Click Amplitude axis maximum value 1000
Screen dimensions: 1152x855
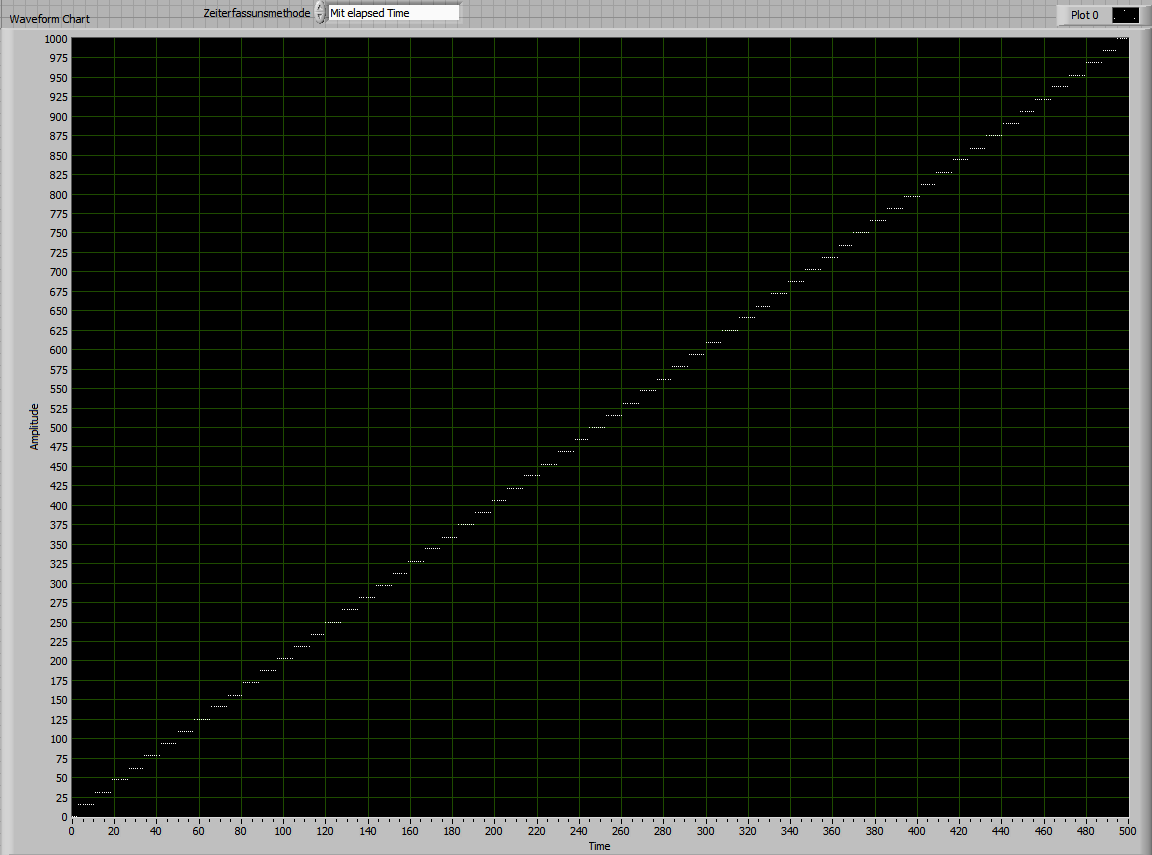tap(56, 39)
